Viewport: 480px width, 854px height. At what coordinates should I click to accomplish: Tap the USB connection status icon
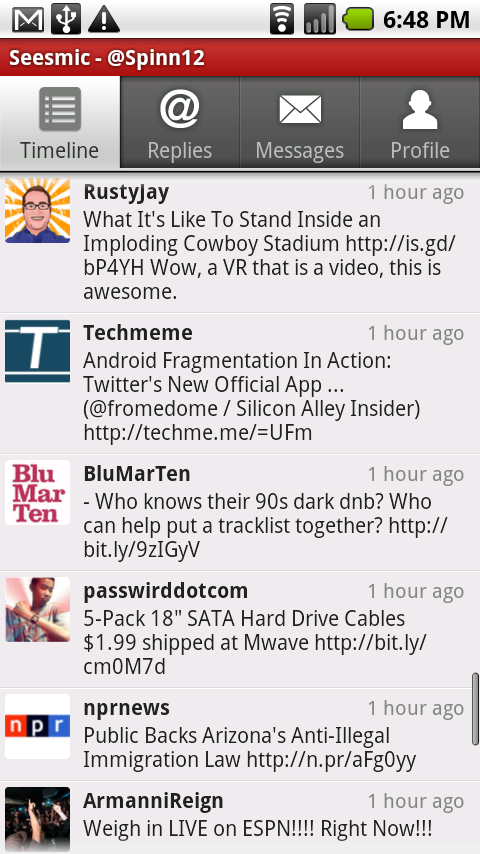(66, 20)
